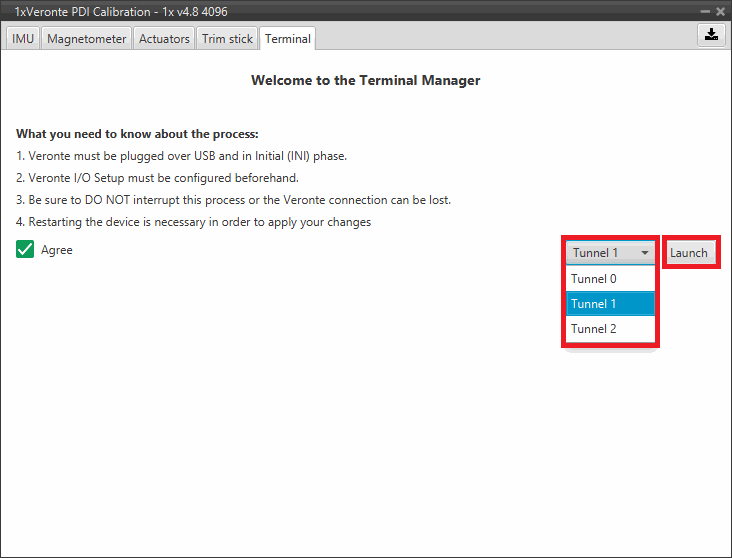Open the Magnetometer tab

[x=87, y=39]
